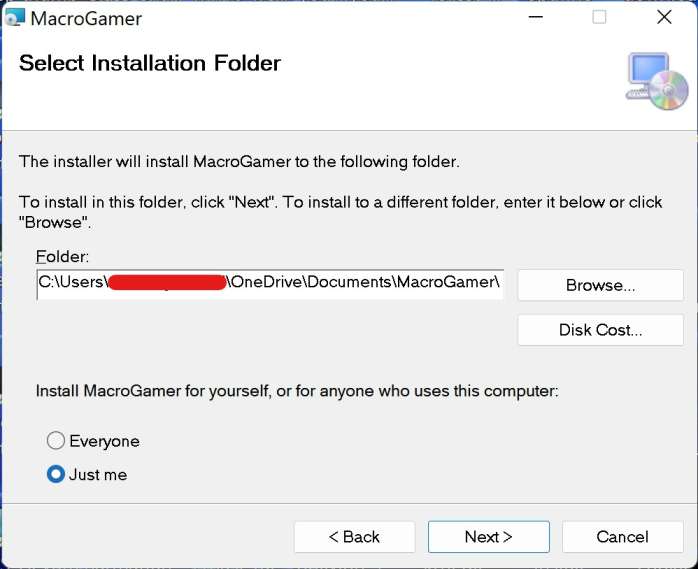Click the computer and disc setup graphic
Viewport: 698px width, 569px height.
pyautogui.click(x=657, y=81)
